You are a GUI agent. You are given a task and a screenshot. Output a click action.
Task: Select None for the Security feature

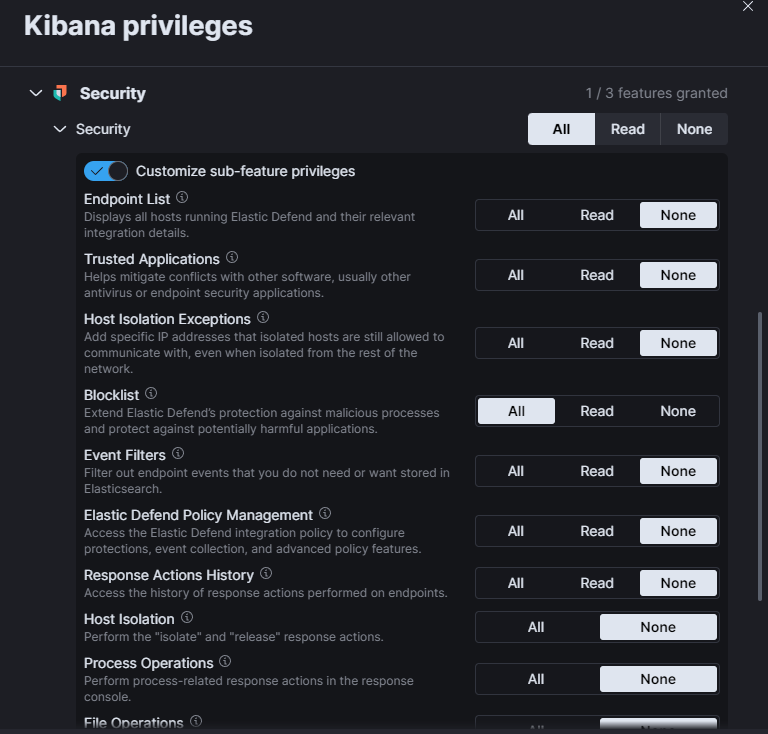click(694, 129)
